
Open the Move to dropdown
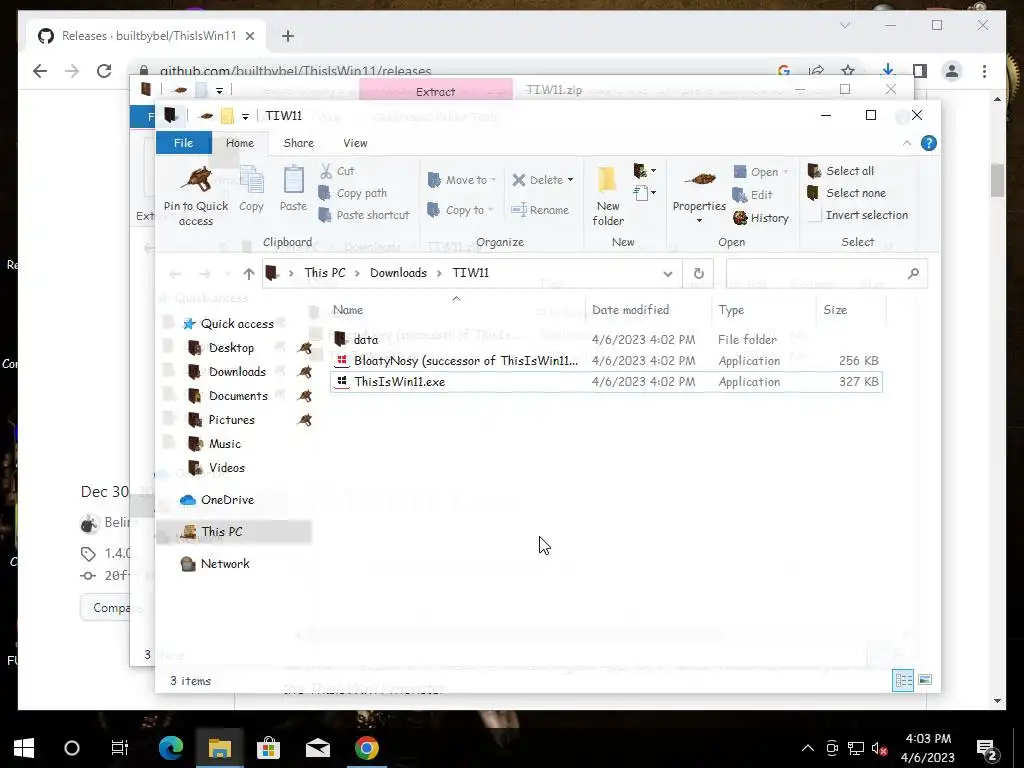click(461, 180)
